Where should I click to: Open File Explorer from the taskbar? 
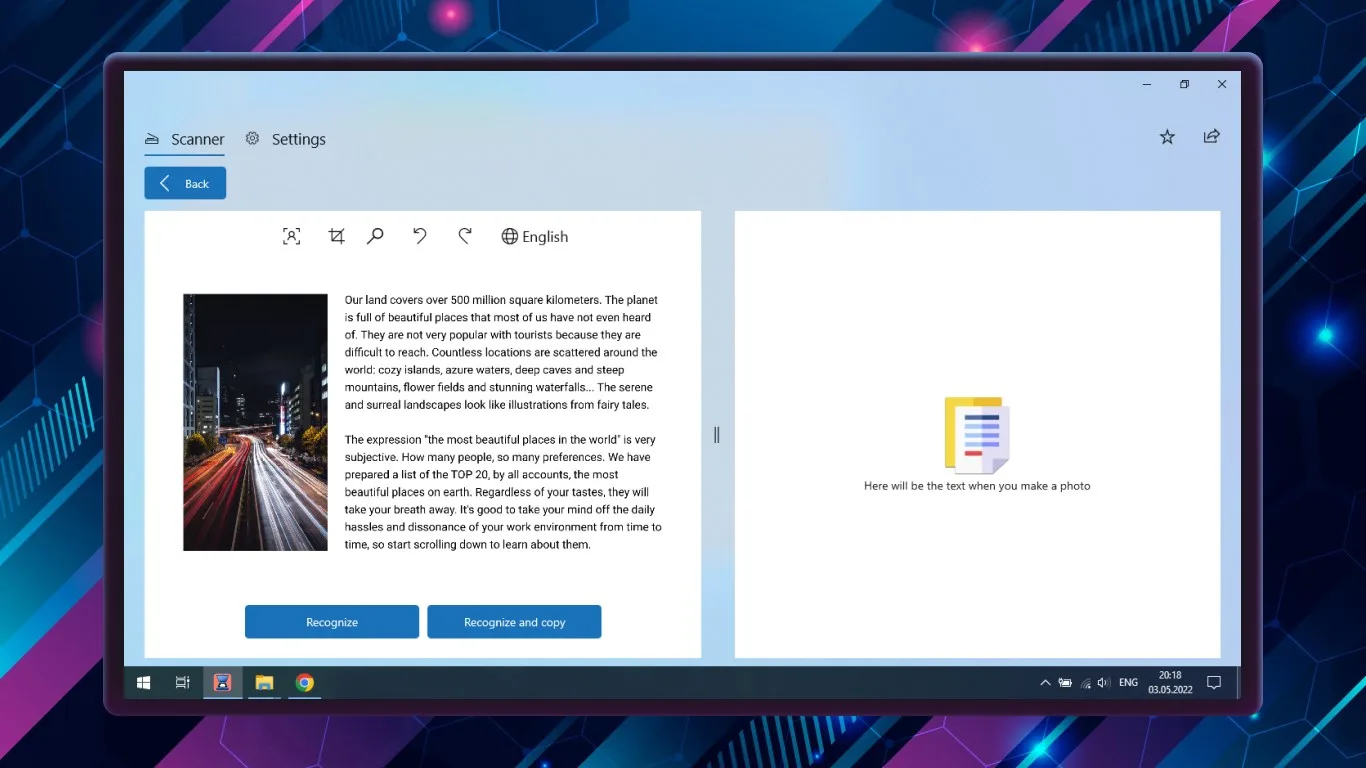264,683
